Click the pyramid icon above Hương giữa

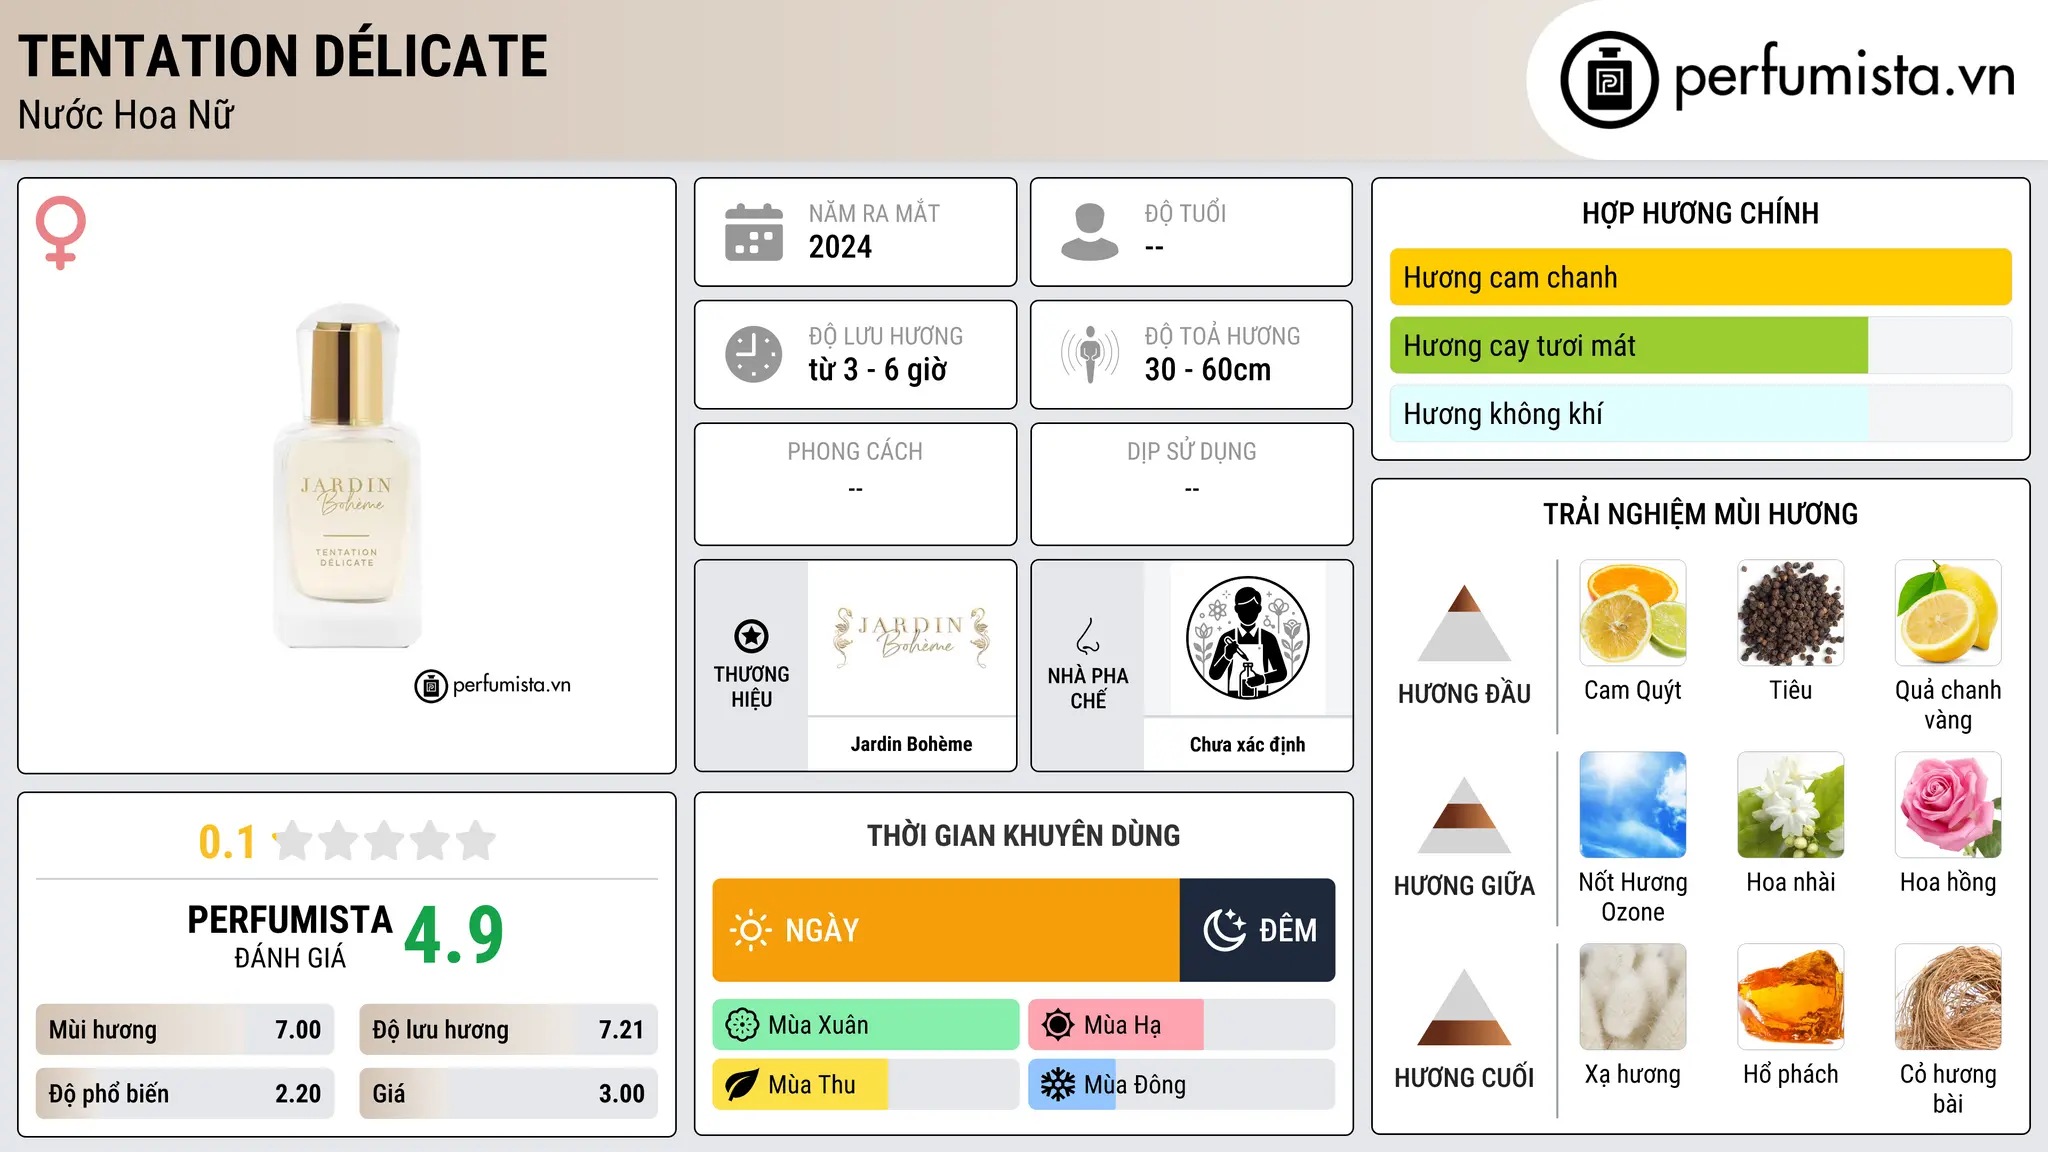tap(1464, 815)
